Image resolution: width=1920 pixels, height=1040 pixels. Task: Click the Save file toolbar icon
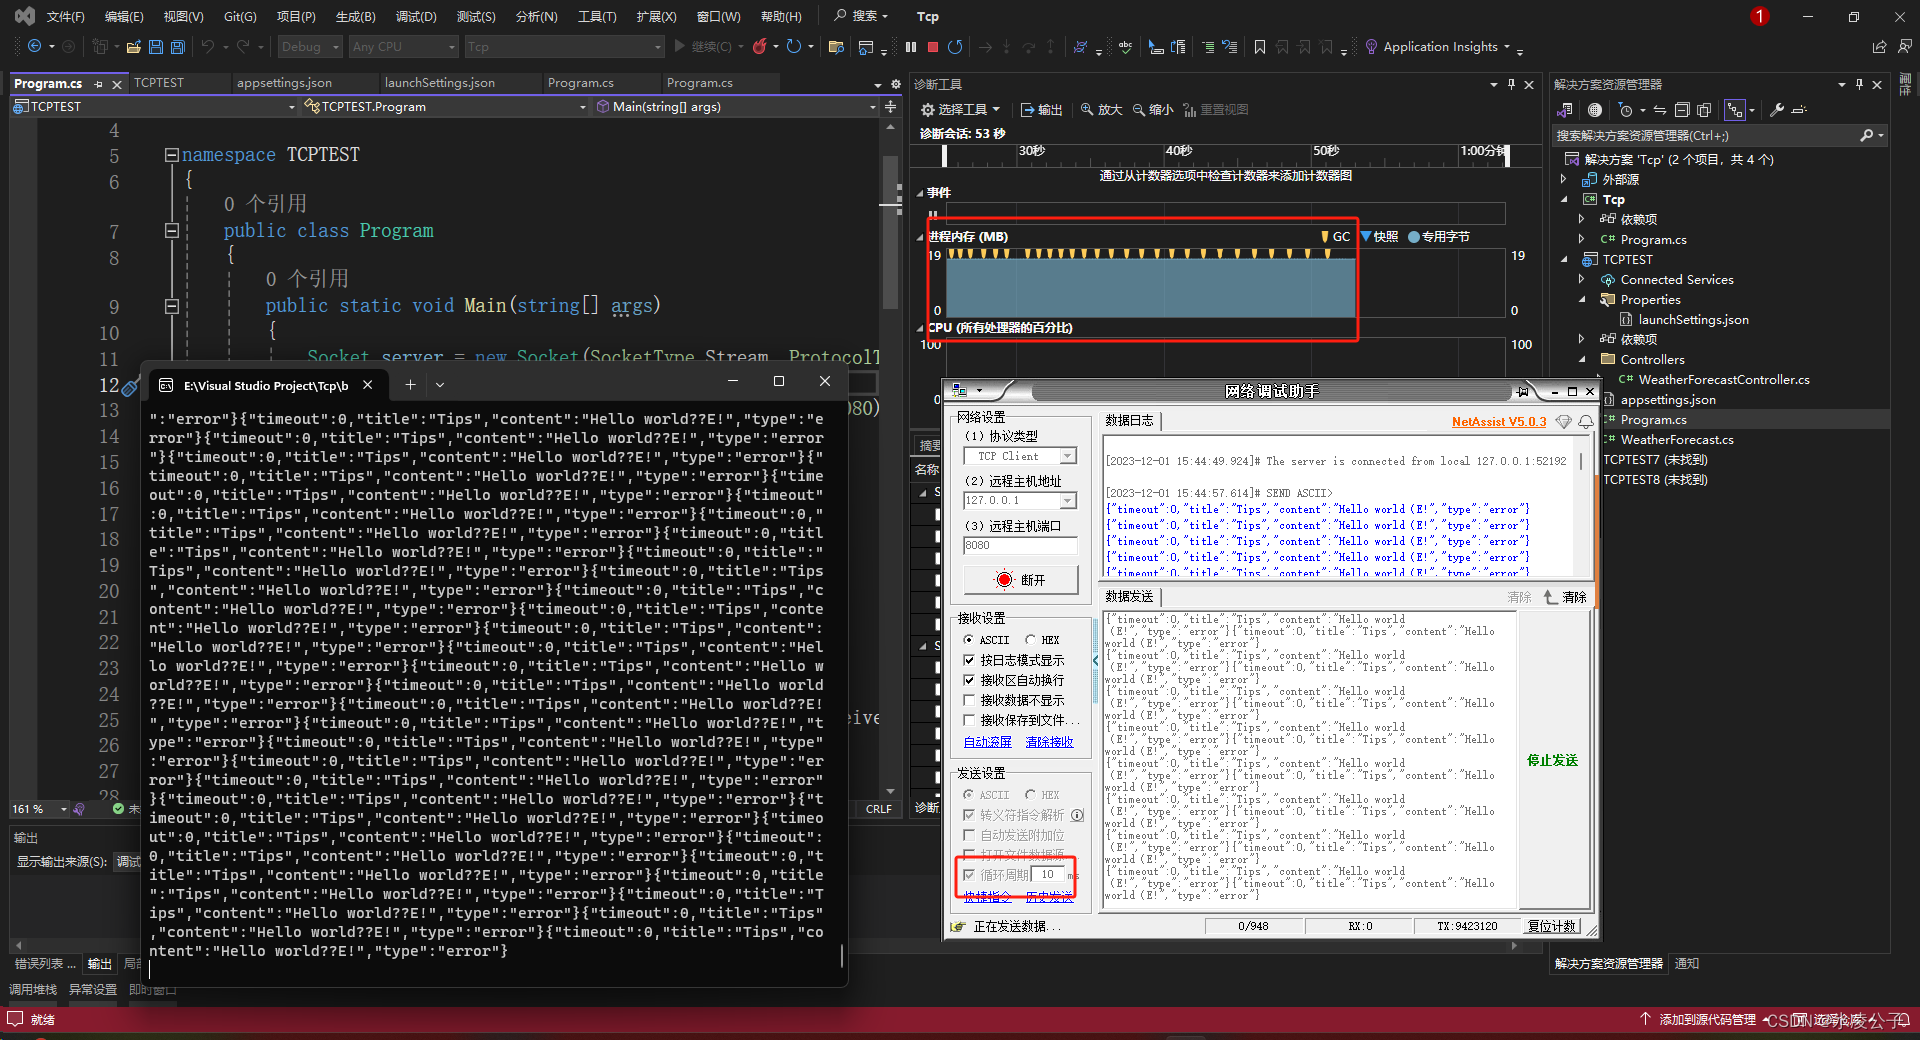click(156, 47)
